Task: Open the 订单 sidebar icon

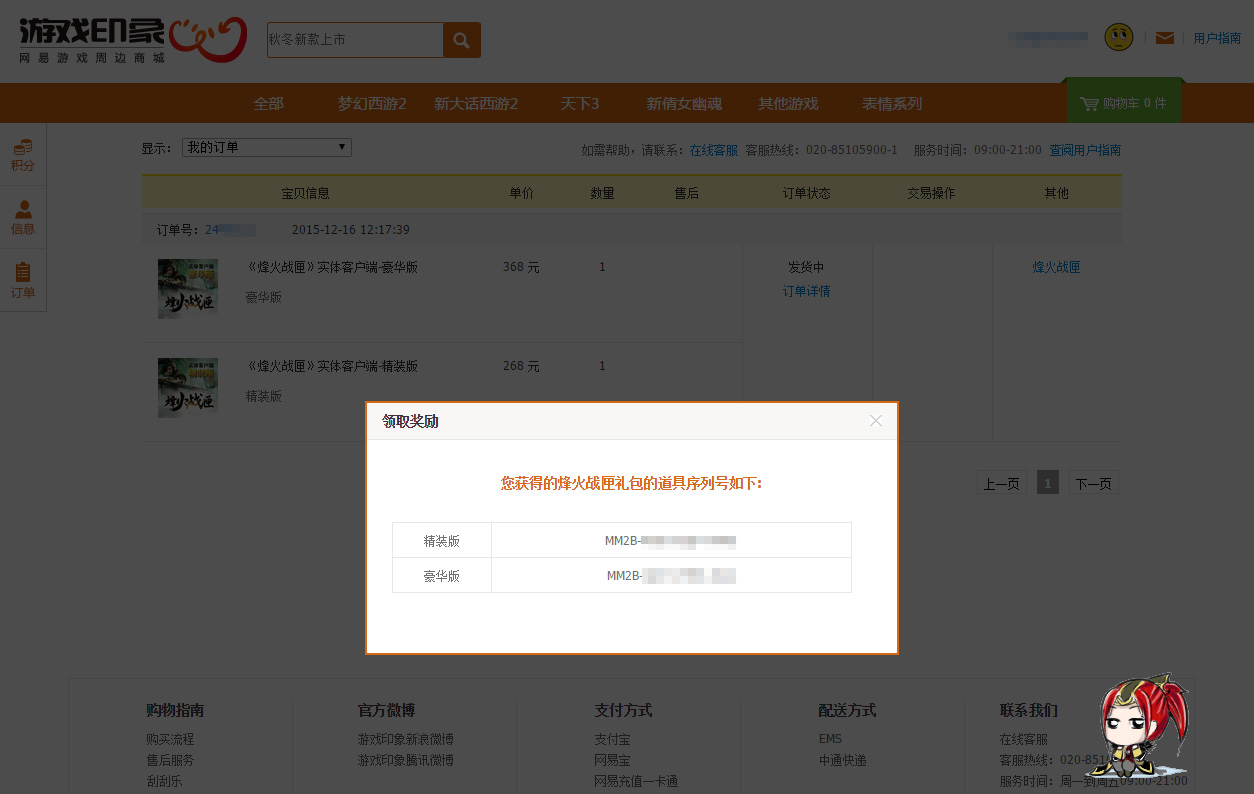Action: click(23, 281)
